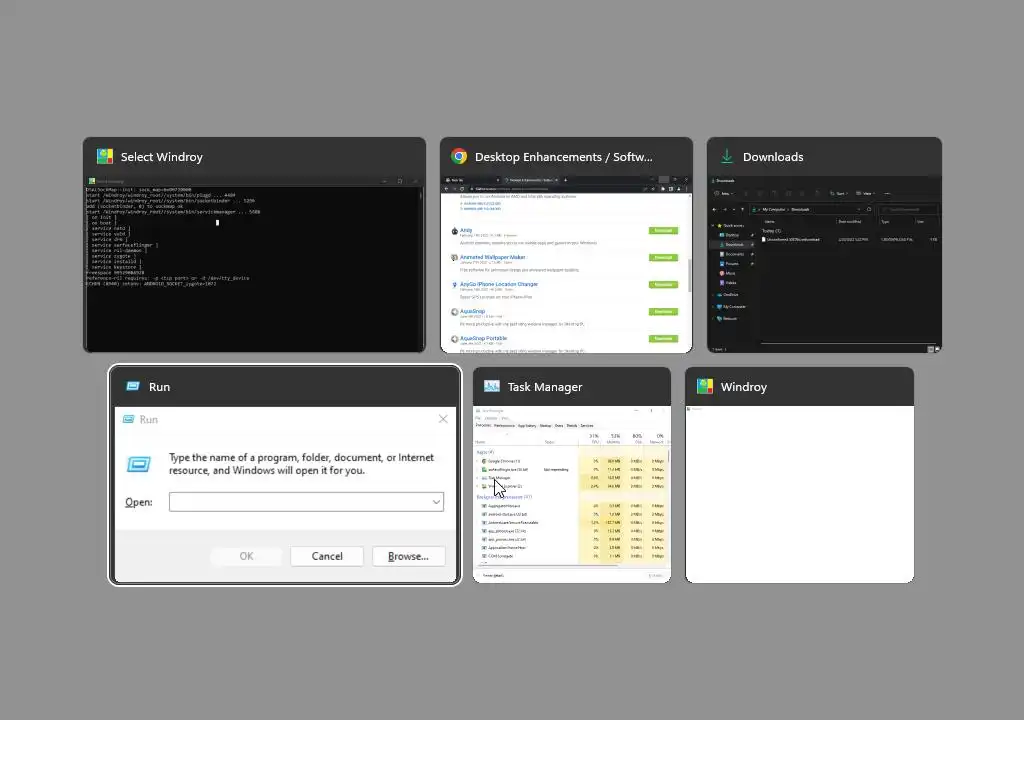This screenshot has height=768, width=1024.
Task: Click the Chrome icon beside Desktop Enhancements title
Action: click(x=459, y=156)
